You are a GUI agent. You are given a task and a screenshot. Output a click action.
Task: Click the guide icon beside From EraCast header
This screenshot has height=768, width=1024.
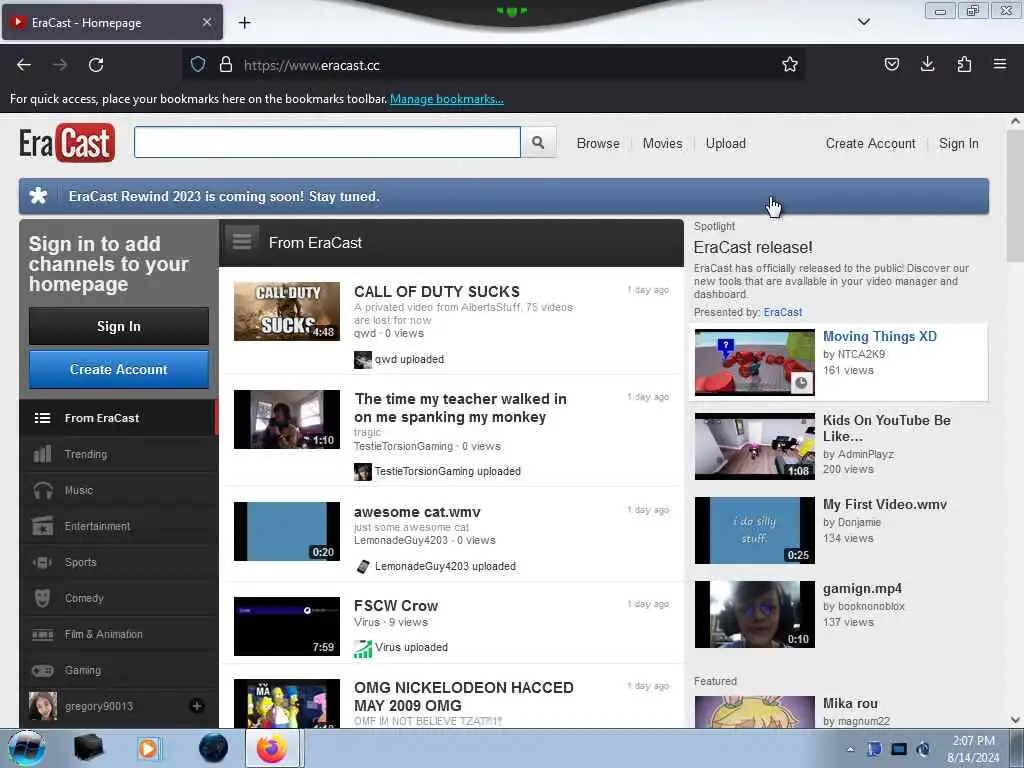coord(242,242)
